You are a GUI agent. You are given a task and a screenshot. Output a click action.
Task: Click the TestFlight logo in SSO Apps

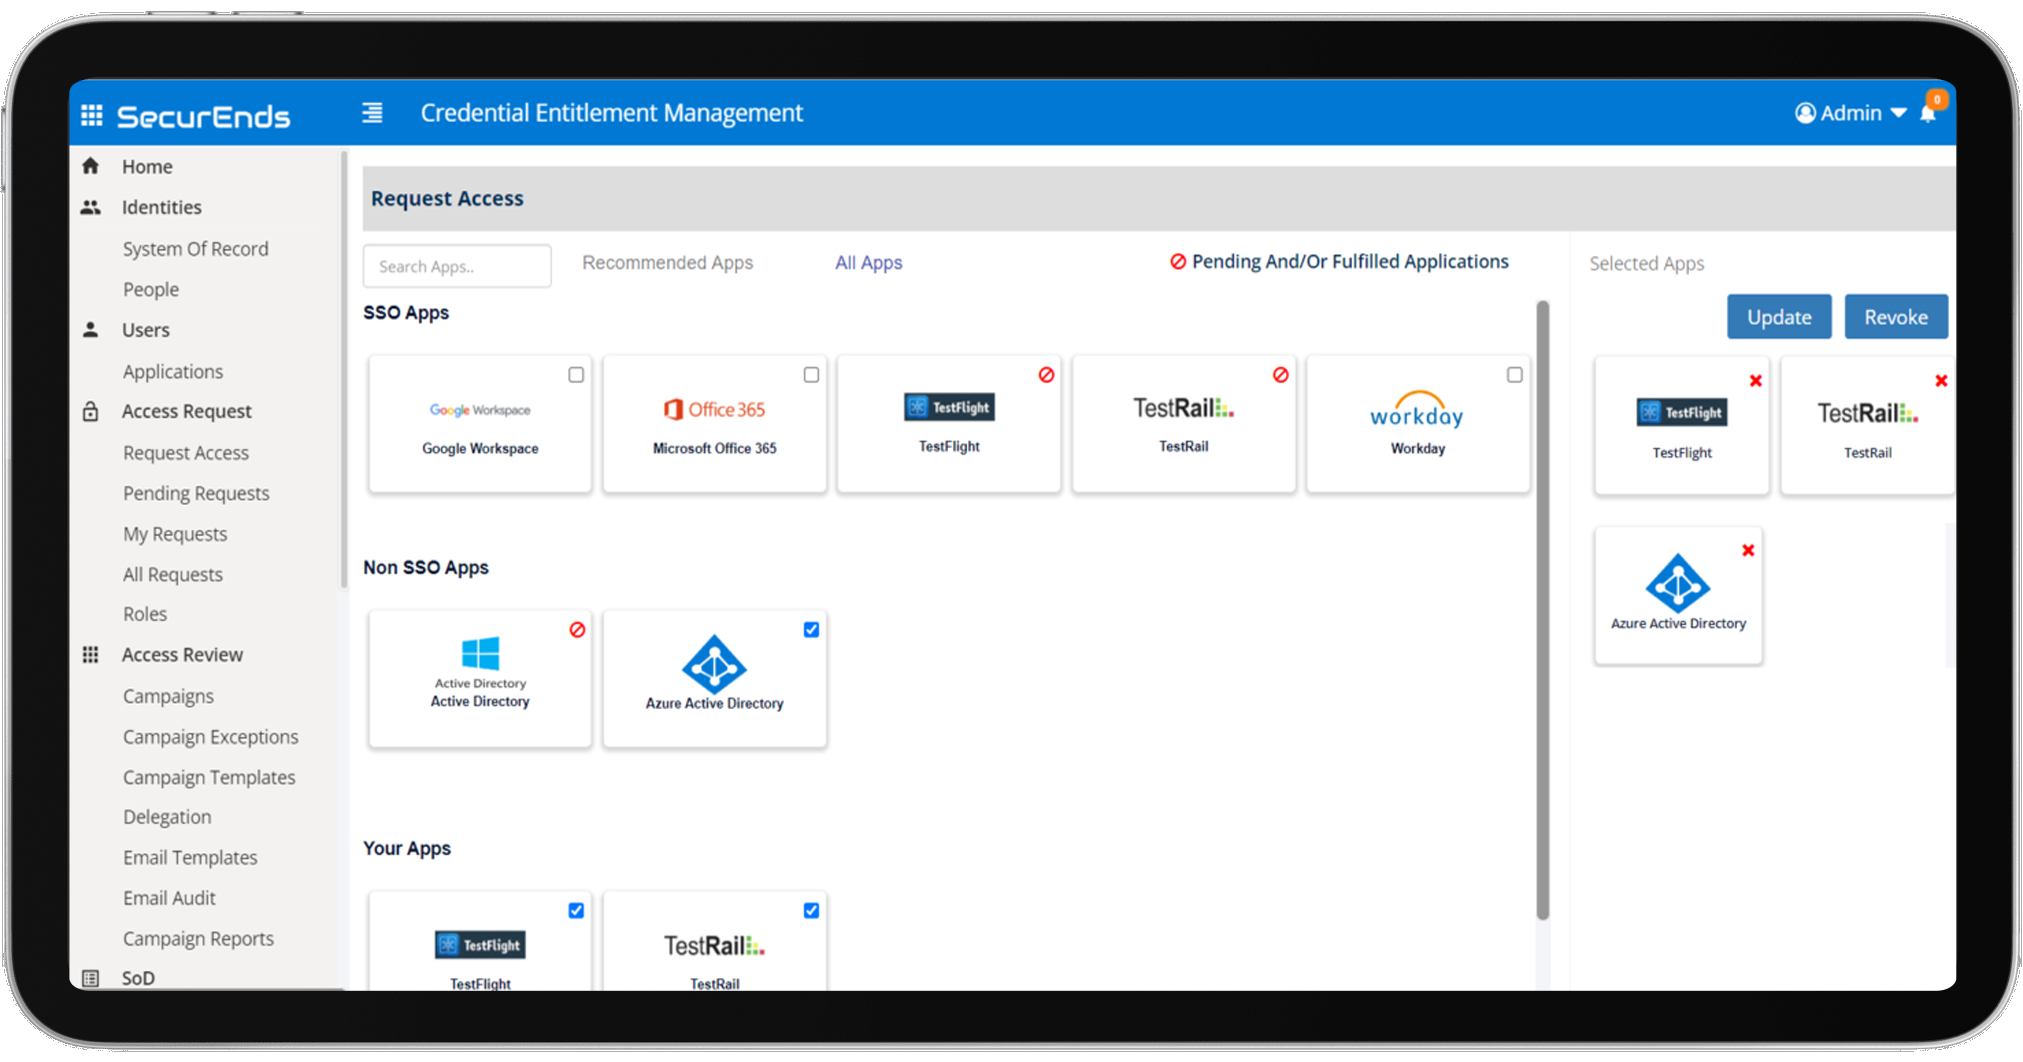[949, 407]
